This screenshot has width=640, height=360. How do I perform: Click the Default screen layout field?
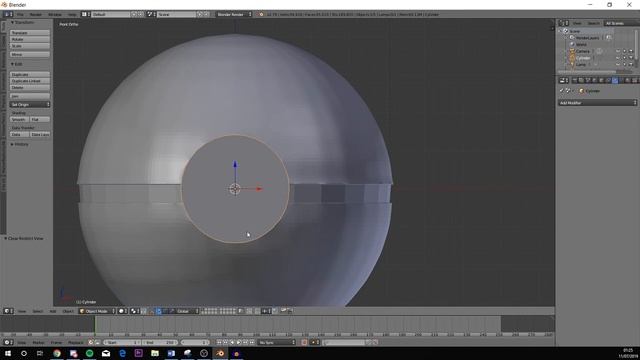pyautogui.click(x=110, y=14)
